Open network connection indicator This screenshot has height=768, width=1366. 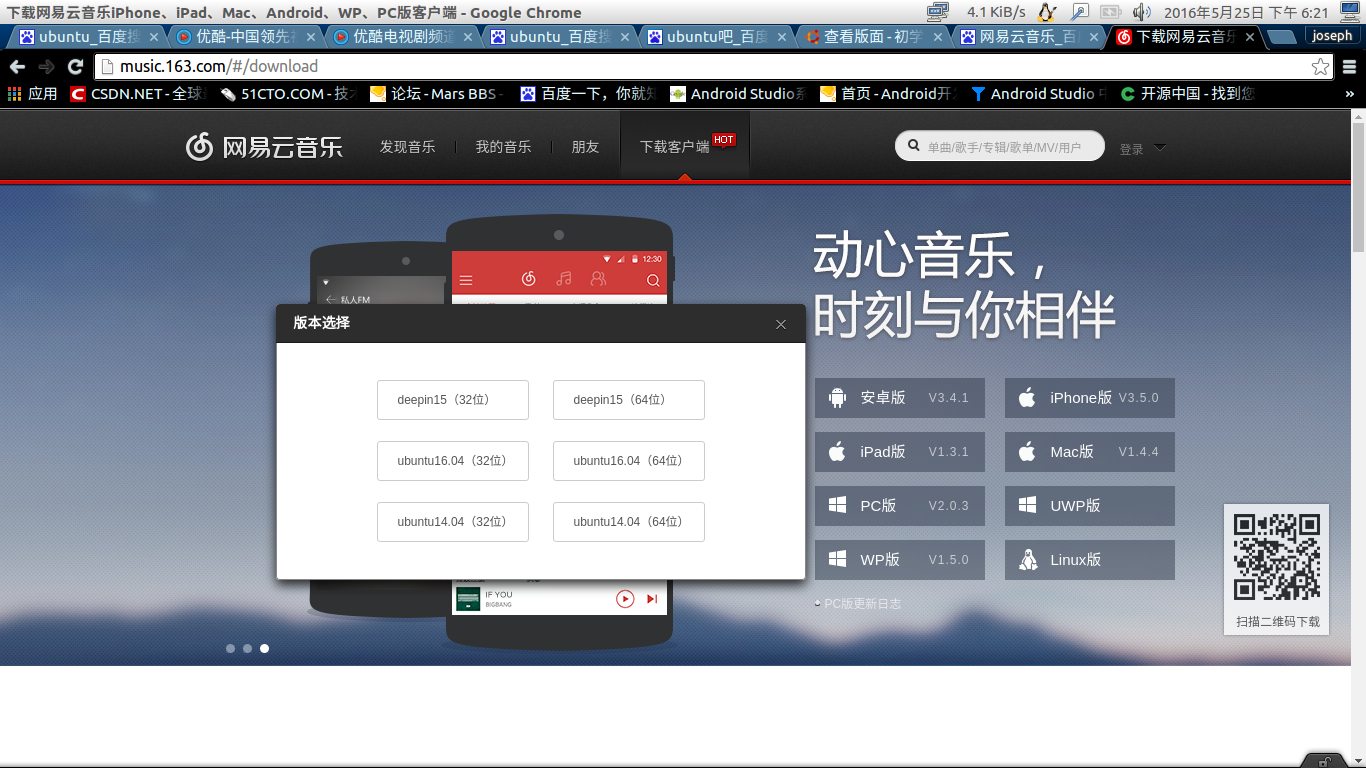pos(937,12)
